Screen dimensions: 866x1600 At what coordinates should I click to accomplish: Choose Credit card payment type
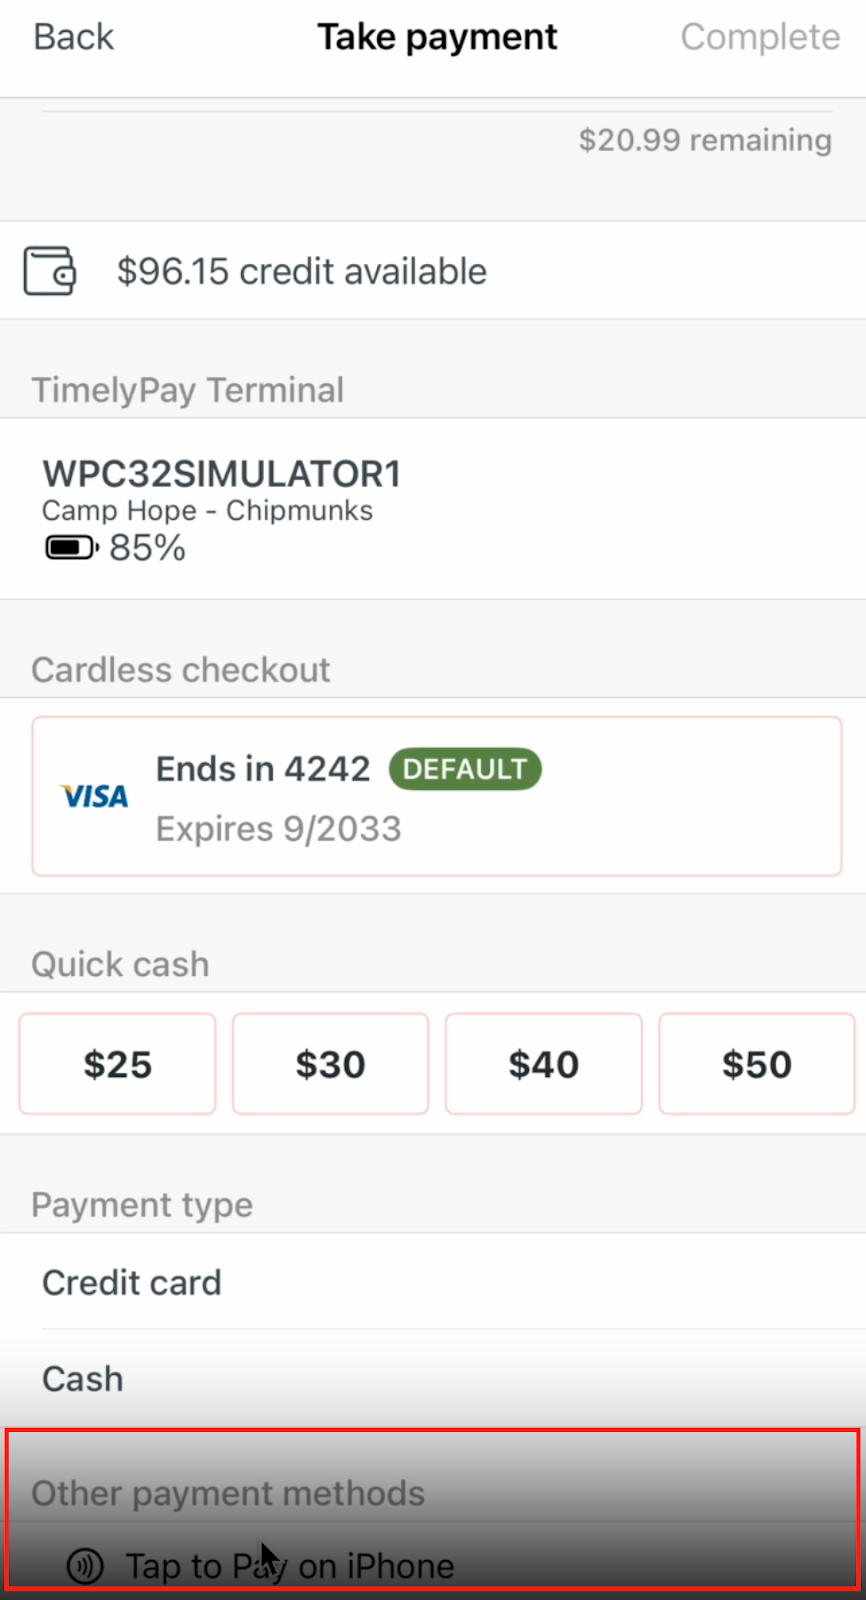pyautogui.click(x=433, y=1282)
